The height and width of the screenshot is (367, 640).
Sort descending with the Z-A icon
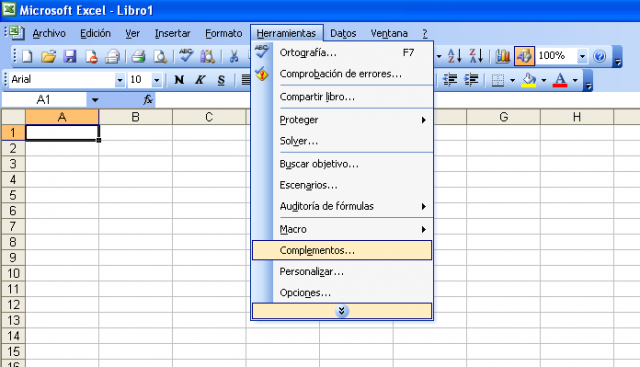[476, 56]
